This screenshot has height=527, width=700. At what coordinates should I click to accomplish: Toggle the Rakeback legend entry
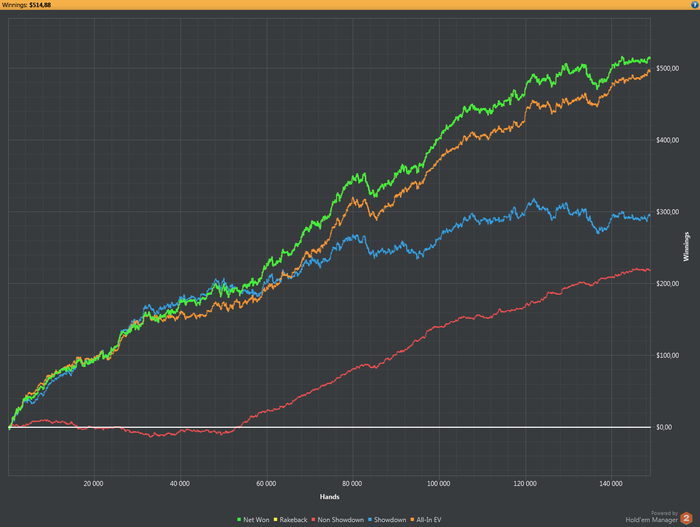(291, 520)
